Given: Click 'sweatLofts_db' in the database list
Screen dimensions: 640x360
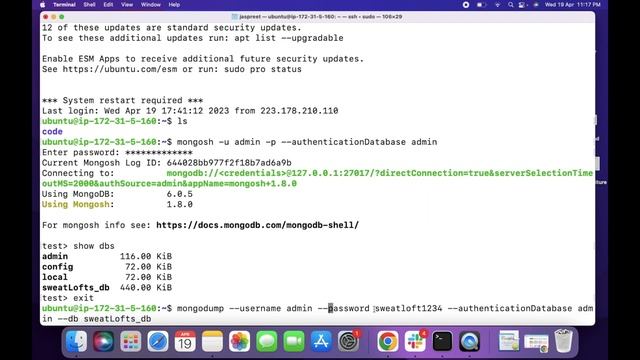Looking at the screenshot, I should 76,287.
